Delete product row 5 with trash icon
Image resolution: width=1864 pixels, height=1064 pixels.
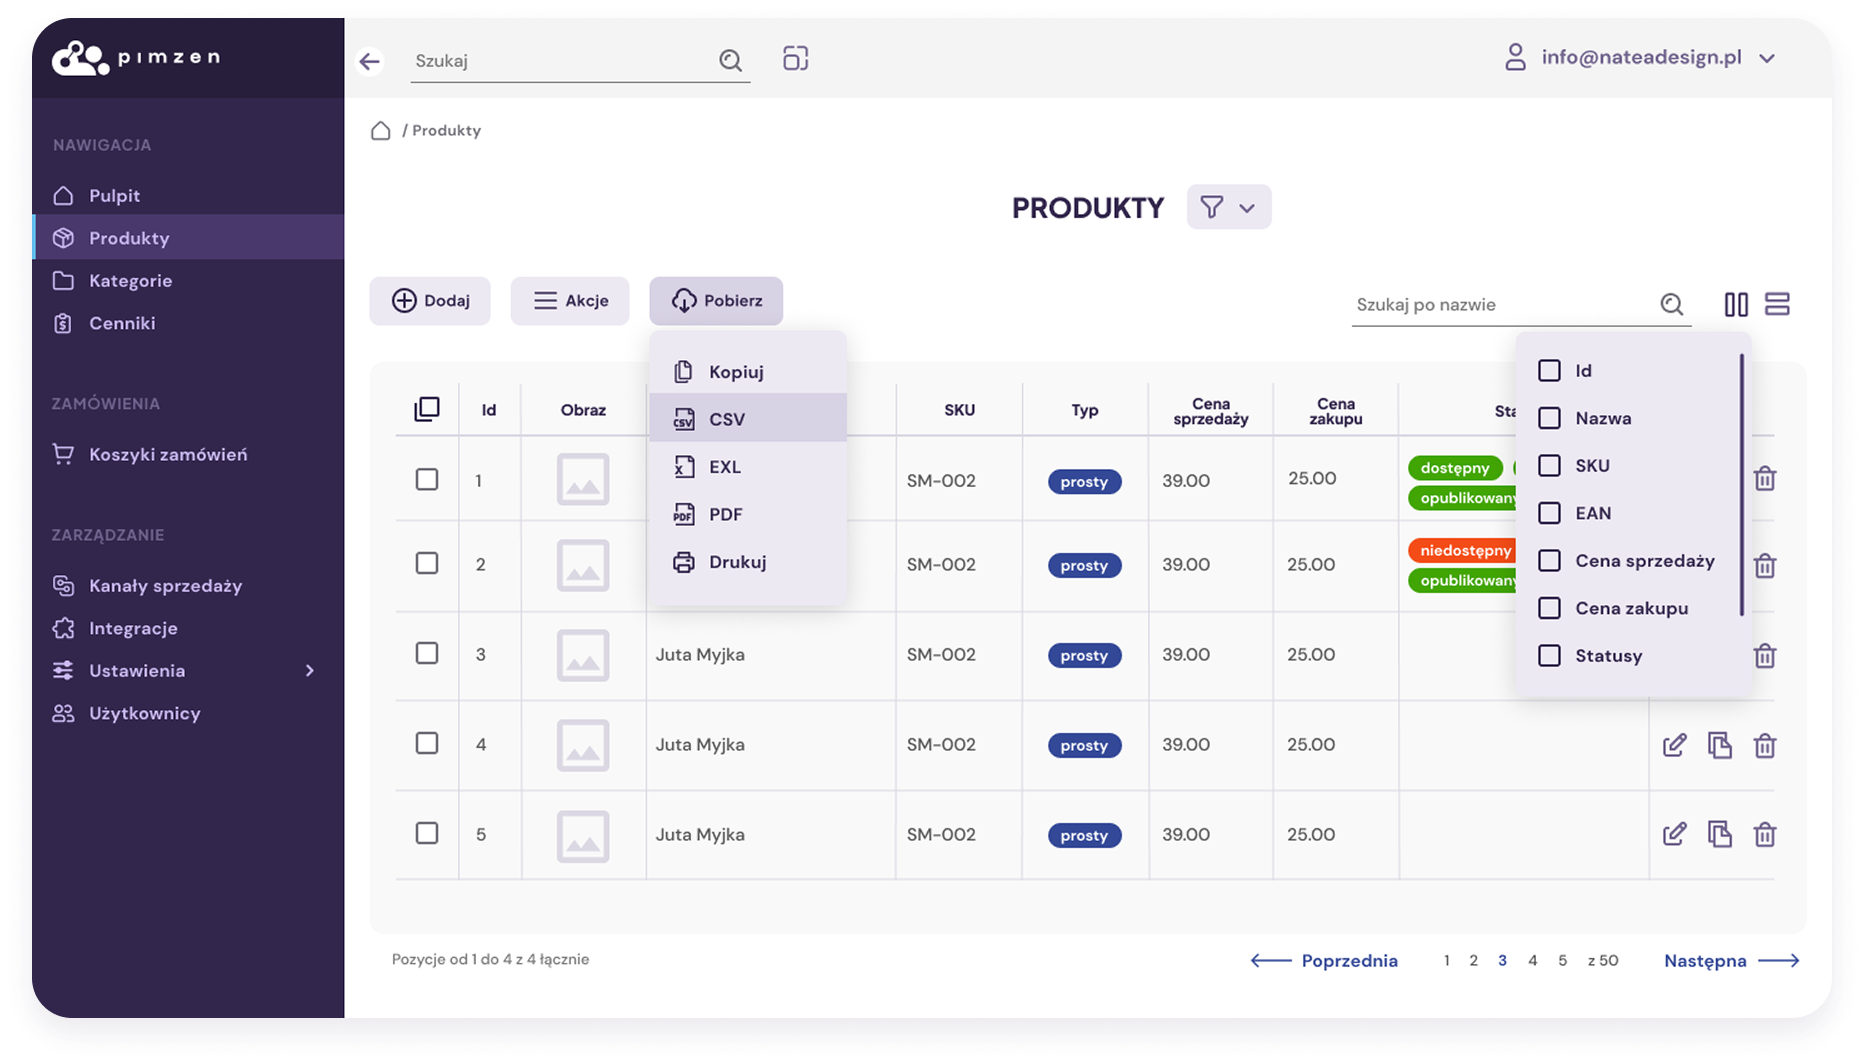[1765, 835]
